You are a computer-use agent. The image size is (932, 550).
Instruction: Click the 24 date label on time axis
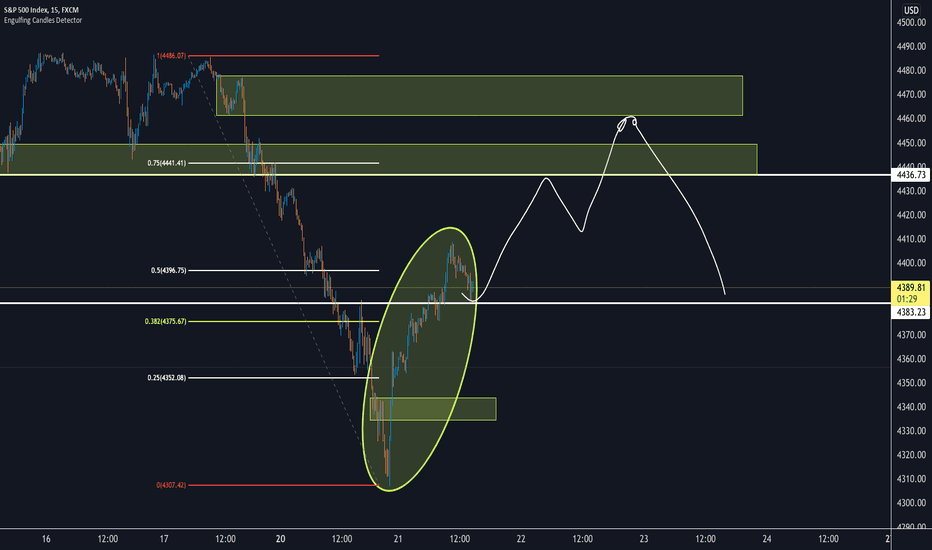tap(767, 539)
